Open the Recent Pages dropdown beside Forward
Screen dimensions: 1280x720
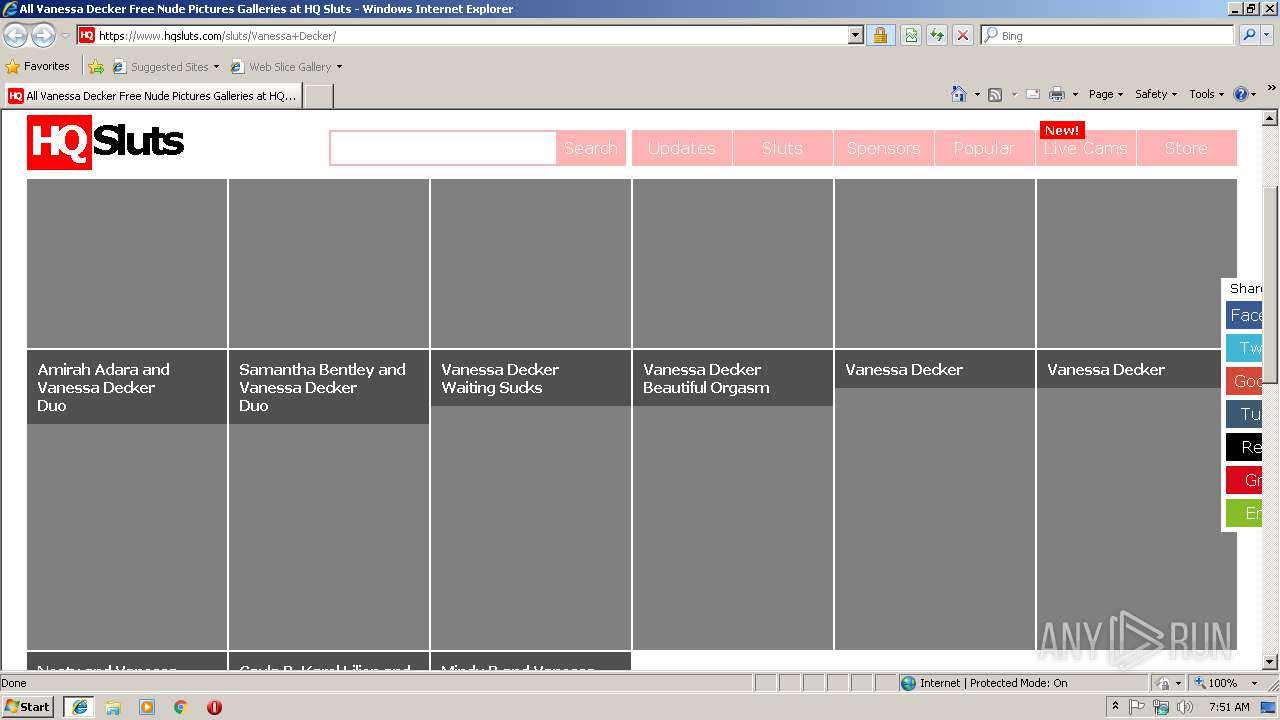(65, 36)
